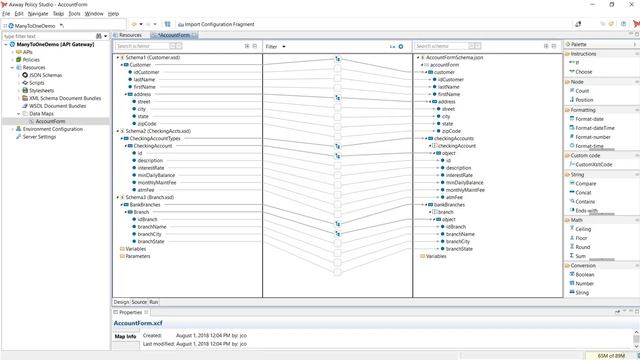Select the source Parameters folder
The image size is (640, 360).
[x=138, y=256]
